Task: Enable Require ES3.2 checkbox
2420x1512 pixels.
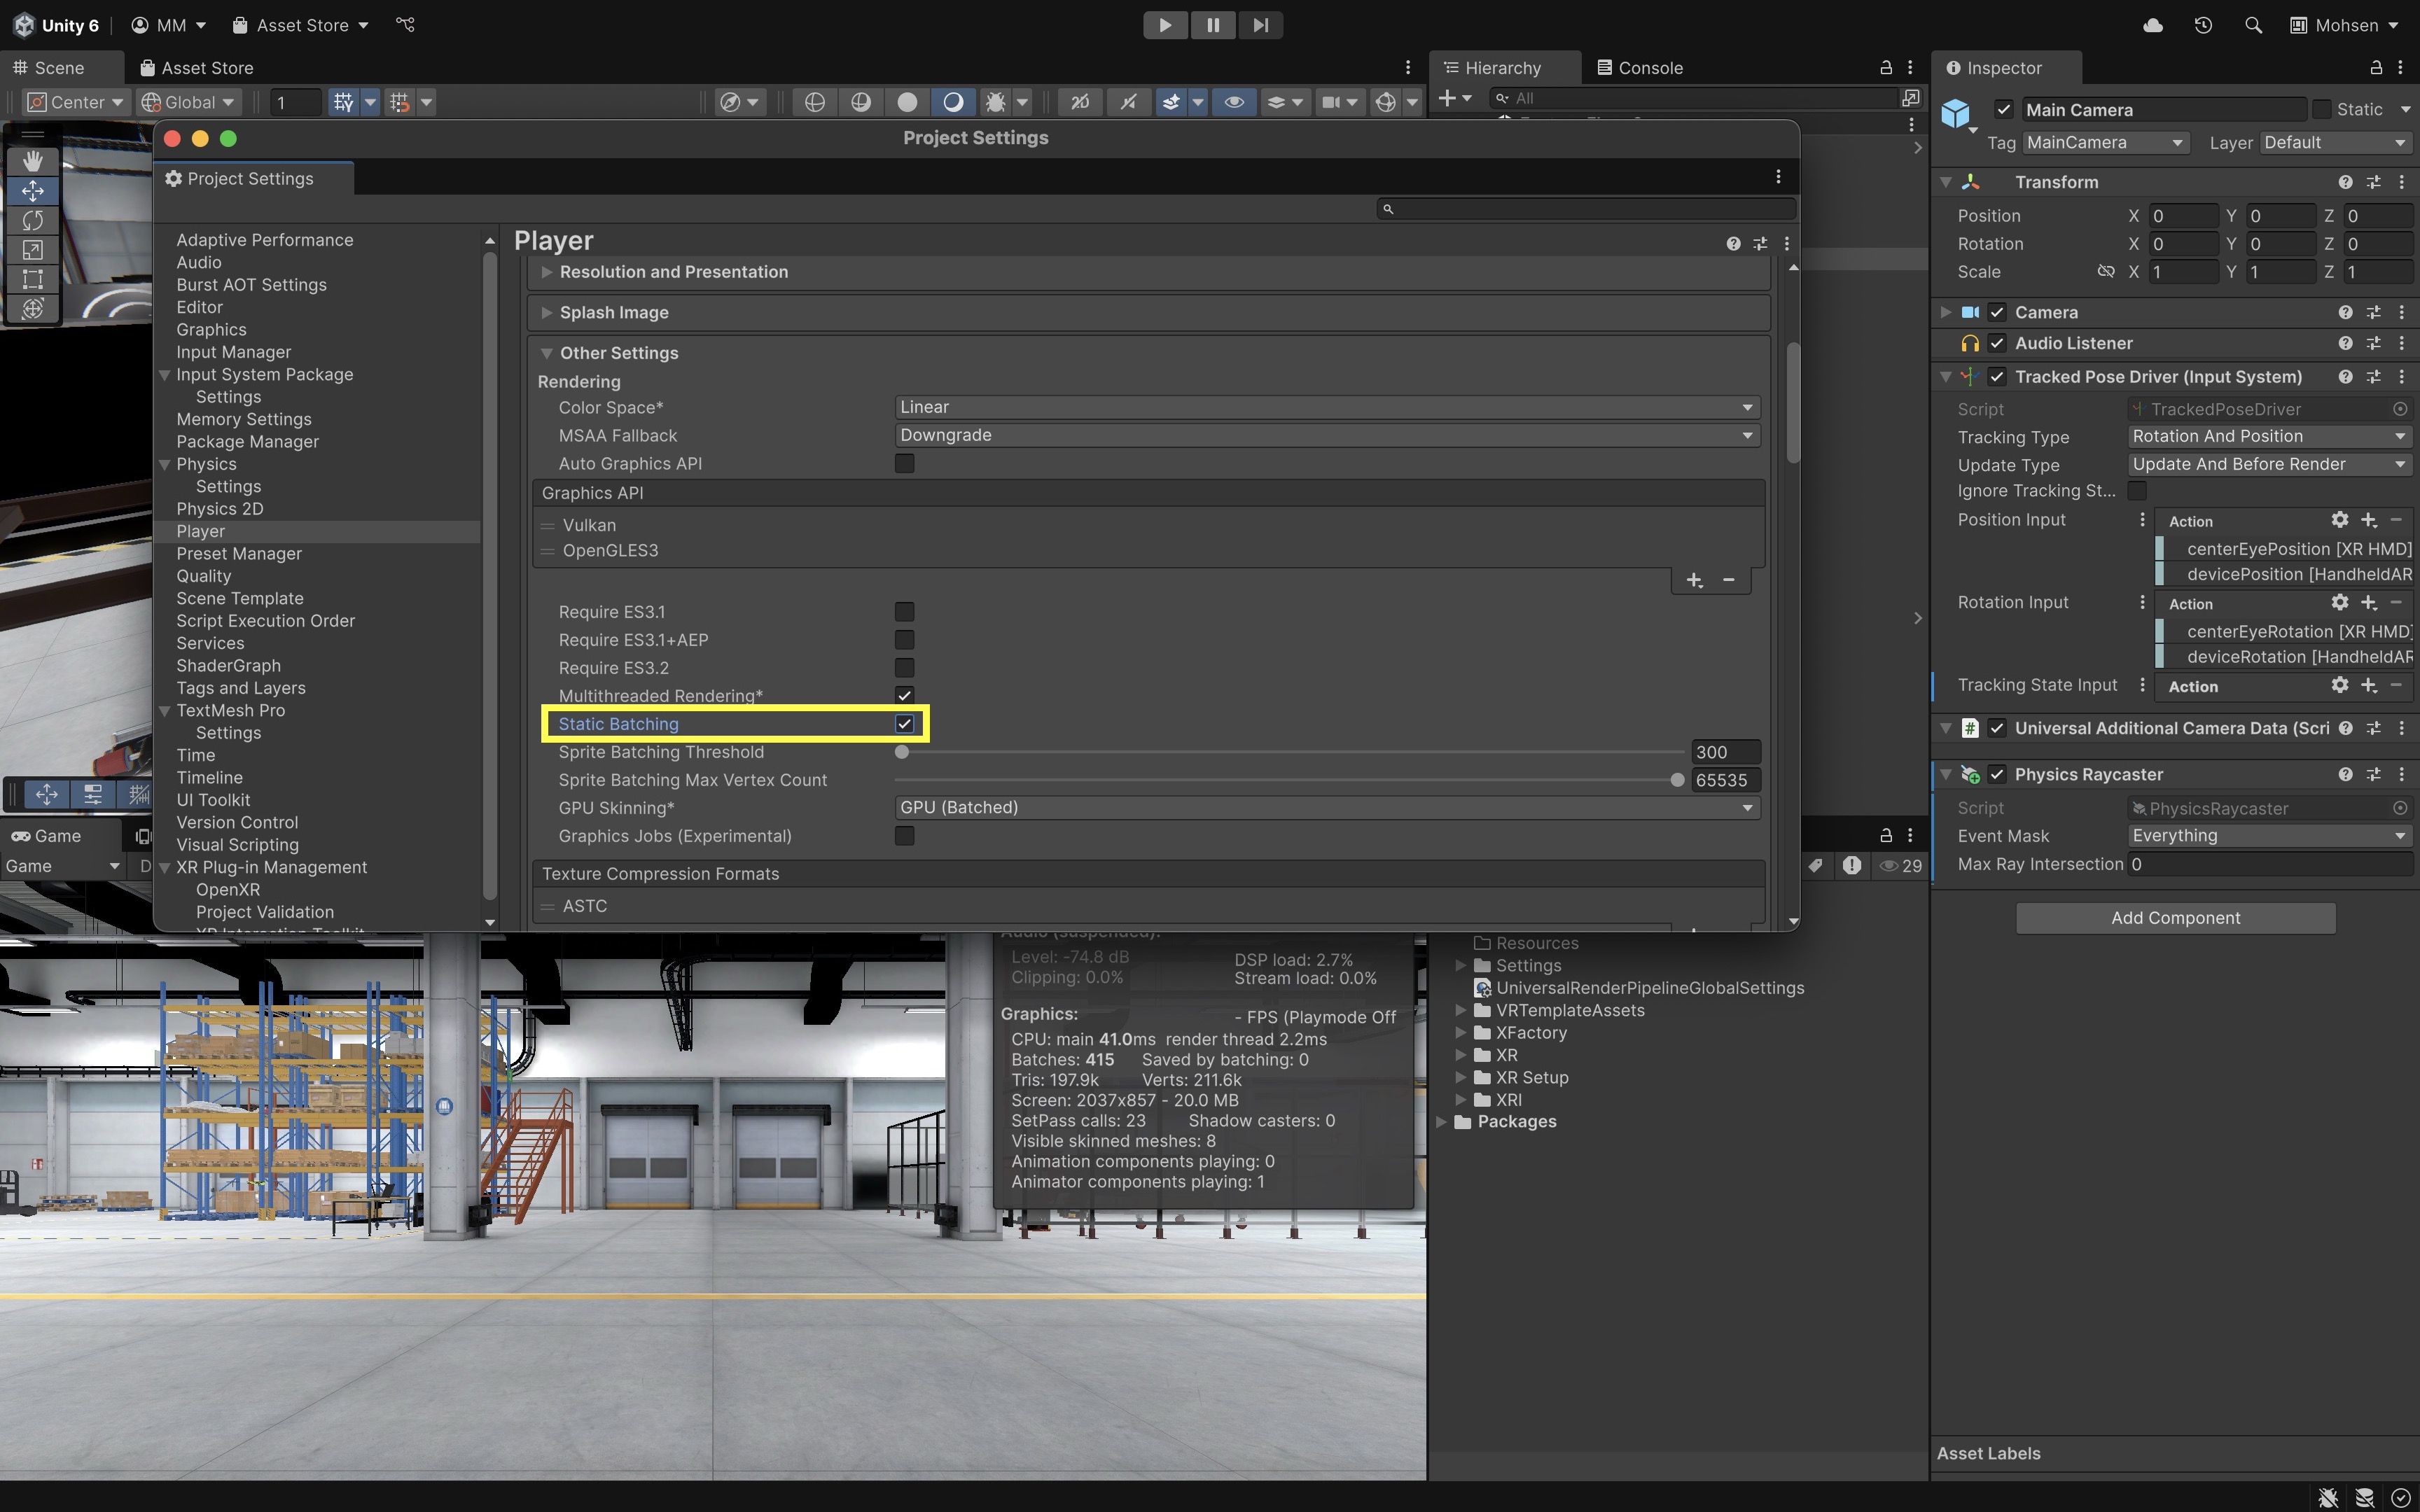Action: [904, 668]
